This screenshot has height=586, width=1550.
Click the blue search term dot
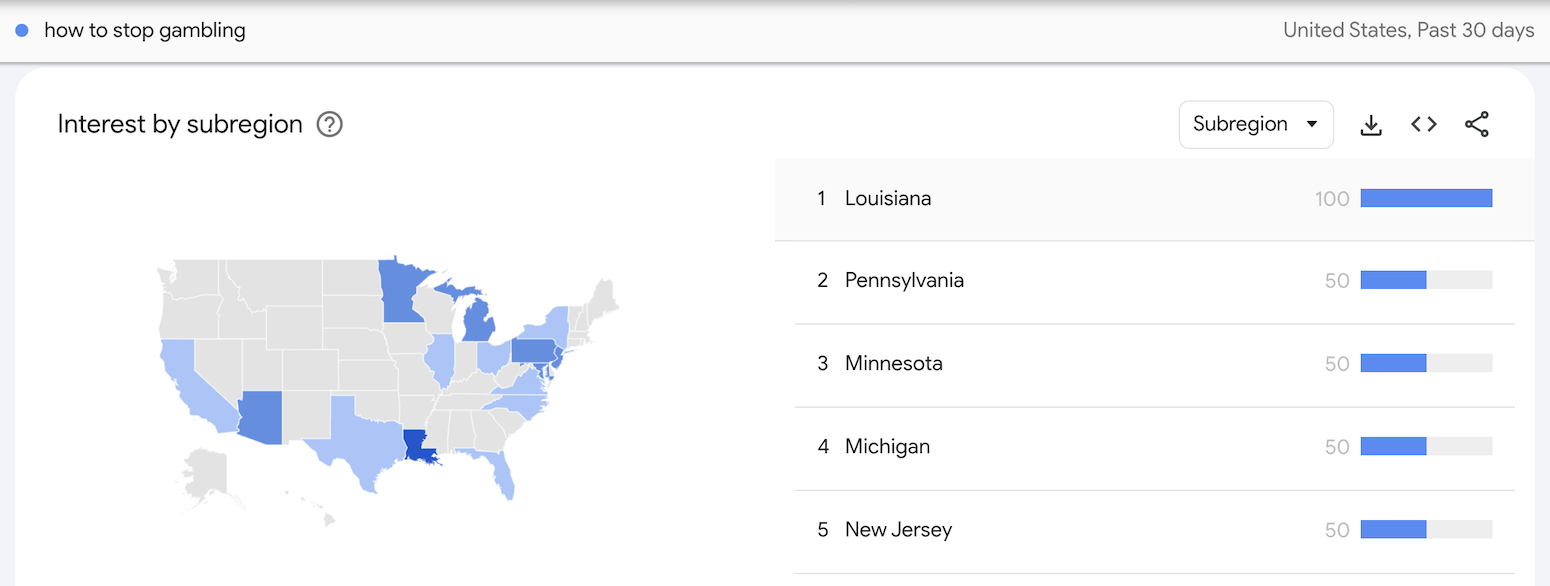point(22,30)
